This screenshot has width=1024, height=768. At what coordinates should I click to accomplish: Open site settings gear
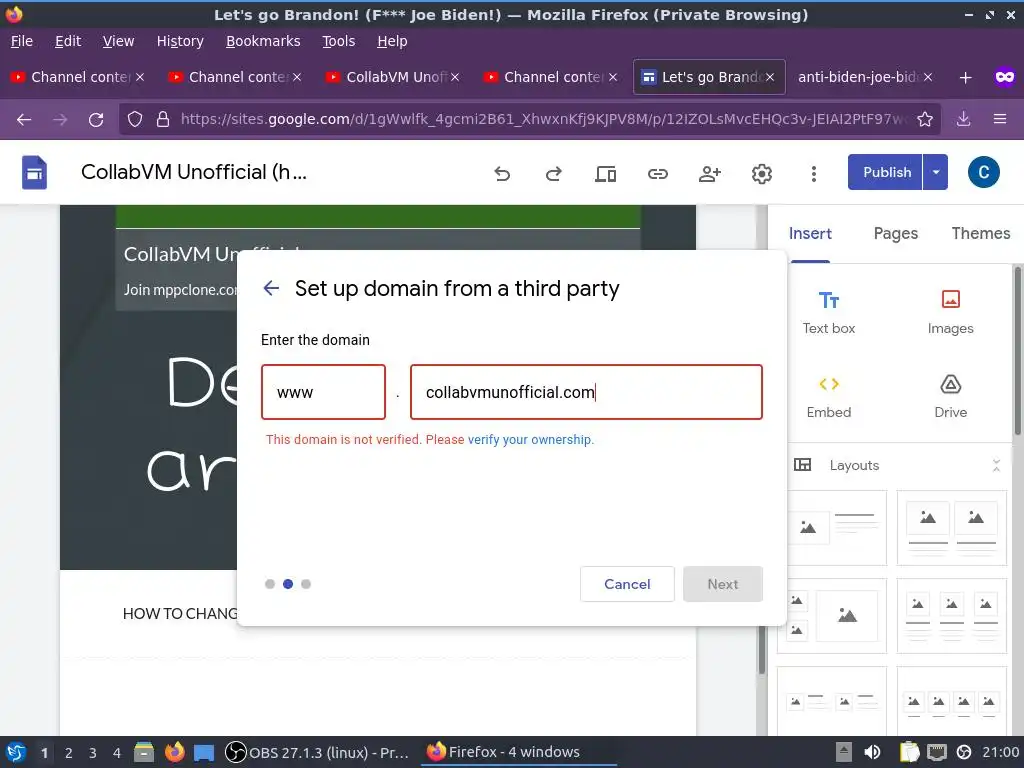(x=761, y=174)
